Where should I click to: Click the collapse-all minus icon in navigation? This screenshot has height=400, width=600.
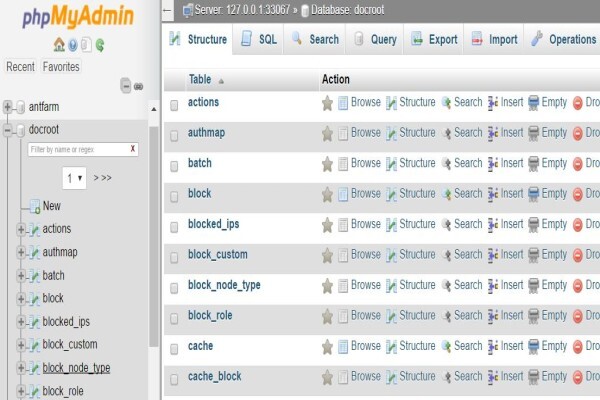(x=126, y=86)
